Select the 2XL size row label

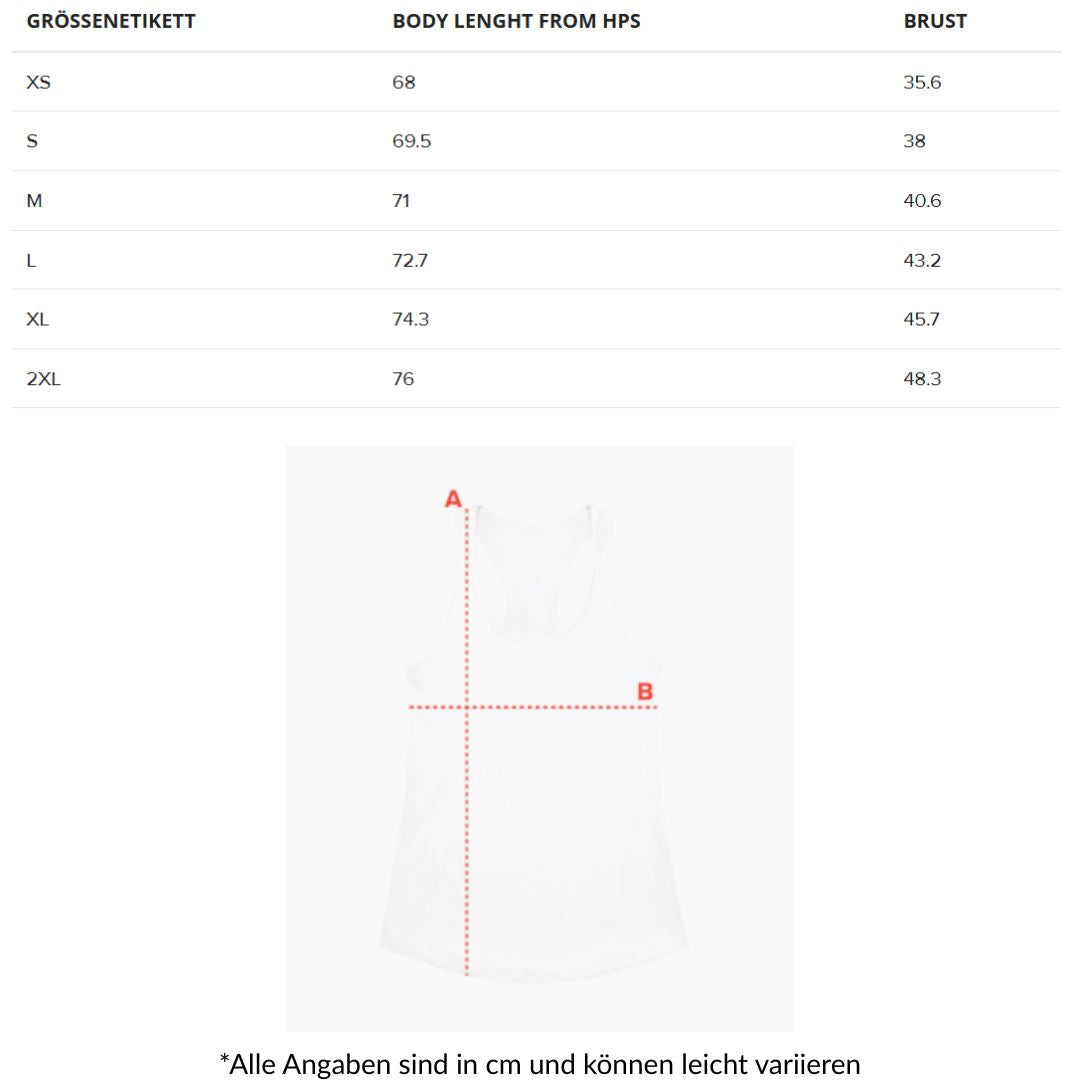(x=44, y=379)
